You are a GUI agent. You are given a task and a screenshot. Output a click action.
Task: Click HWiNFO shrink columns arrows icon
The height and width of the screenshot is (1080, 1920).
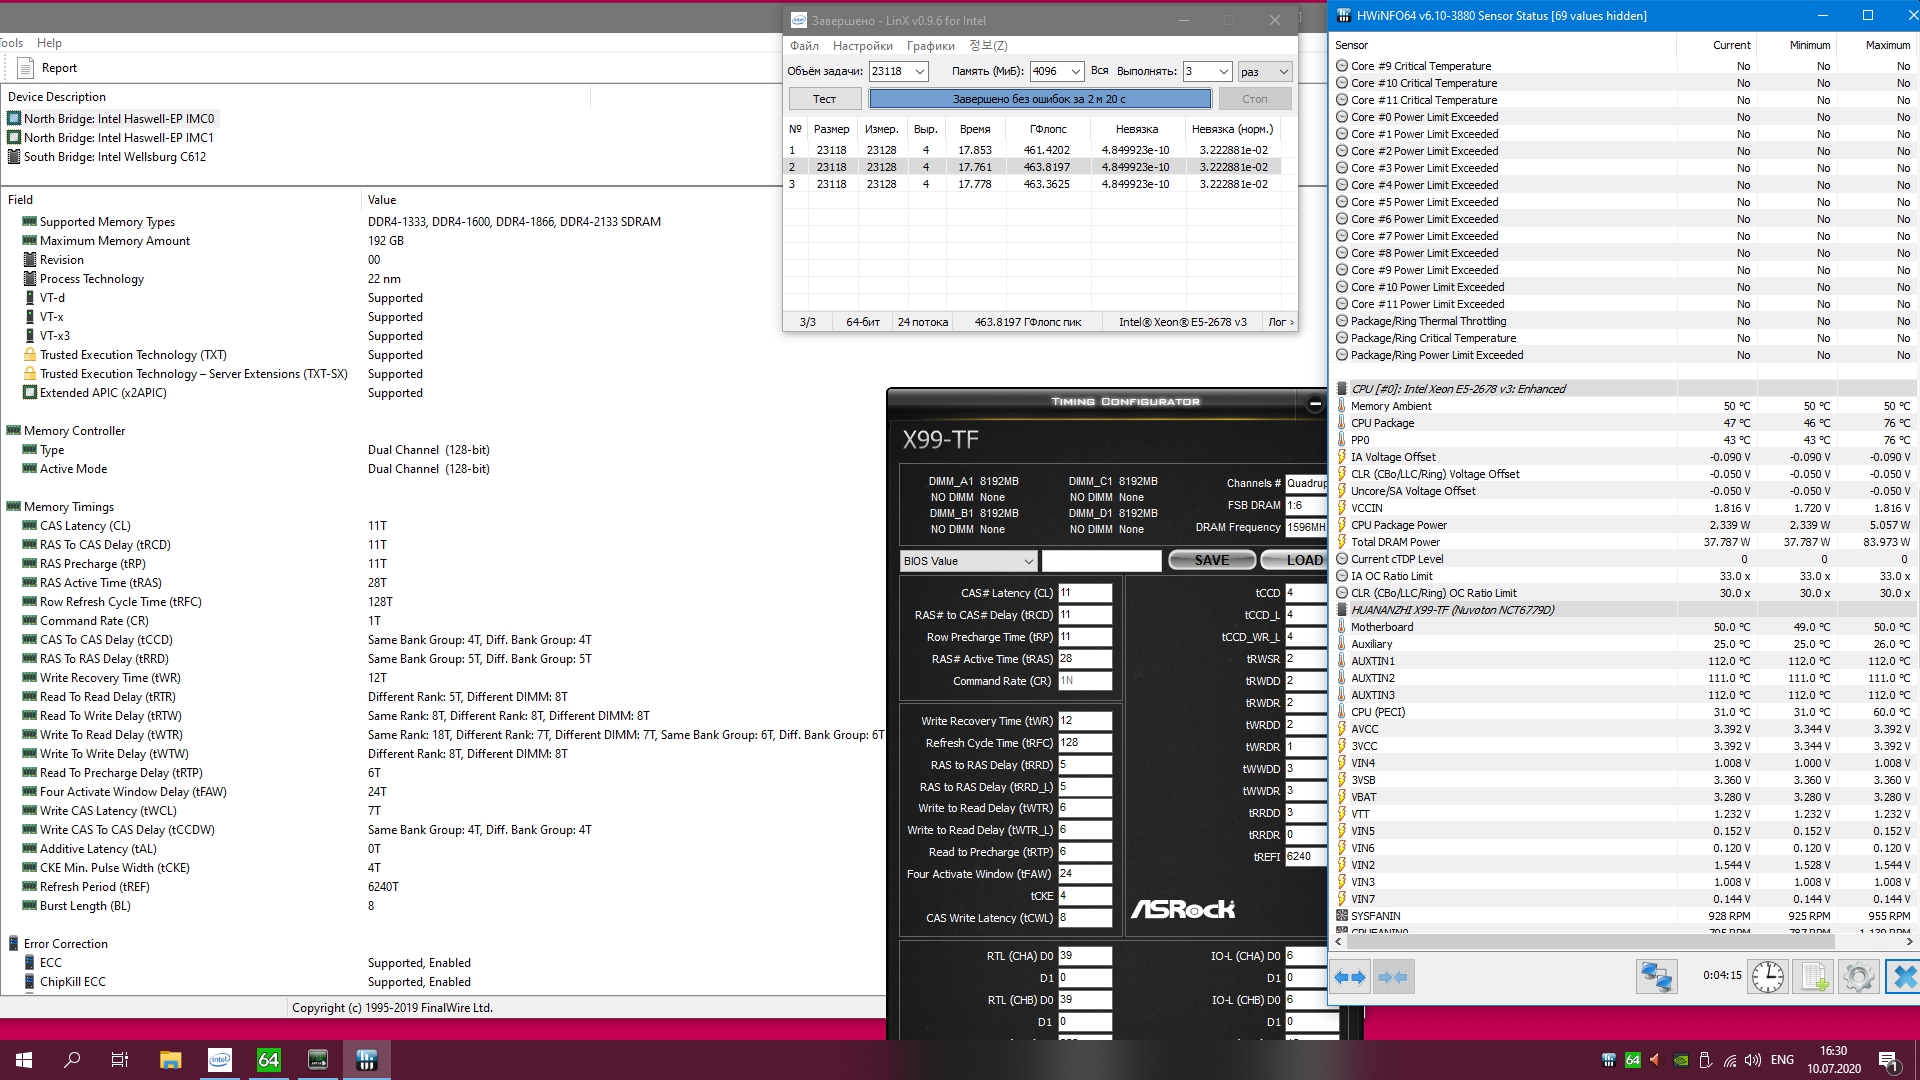(1393, 977)
